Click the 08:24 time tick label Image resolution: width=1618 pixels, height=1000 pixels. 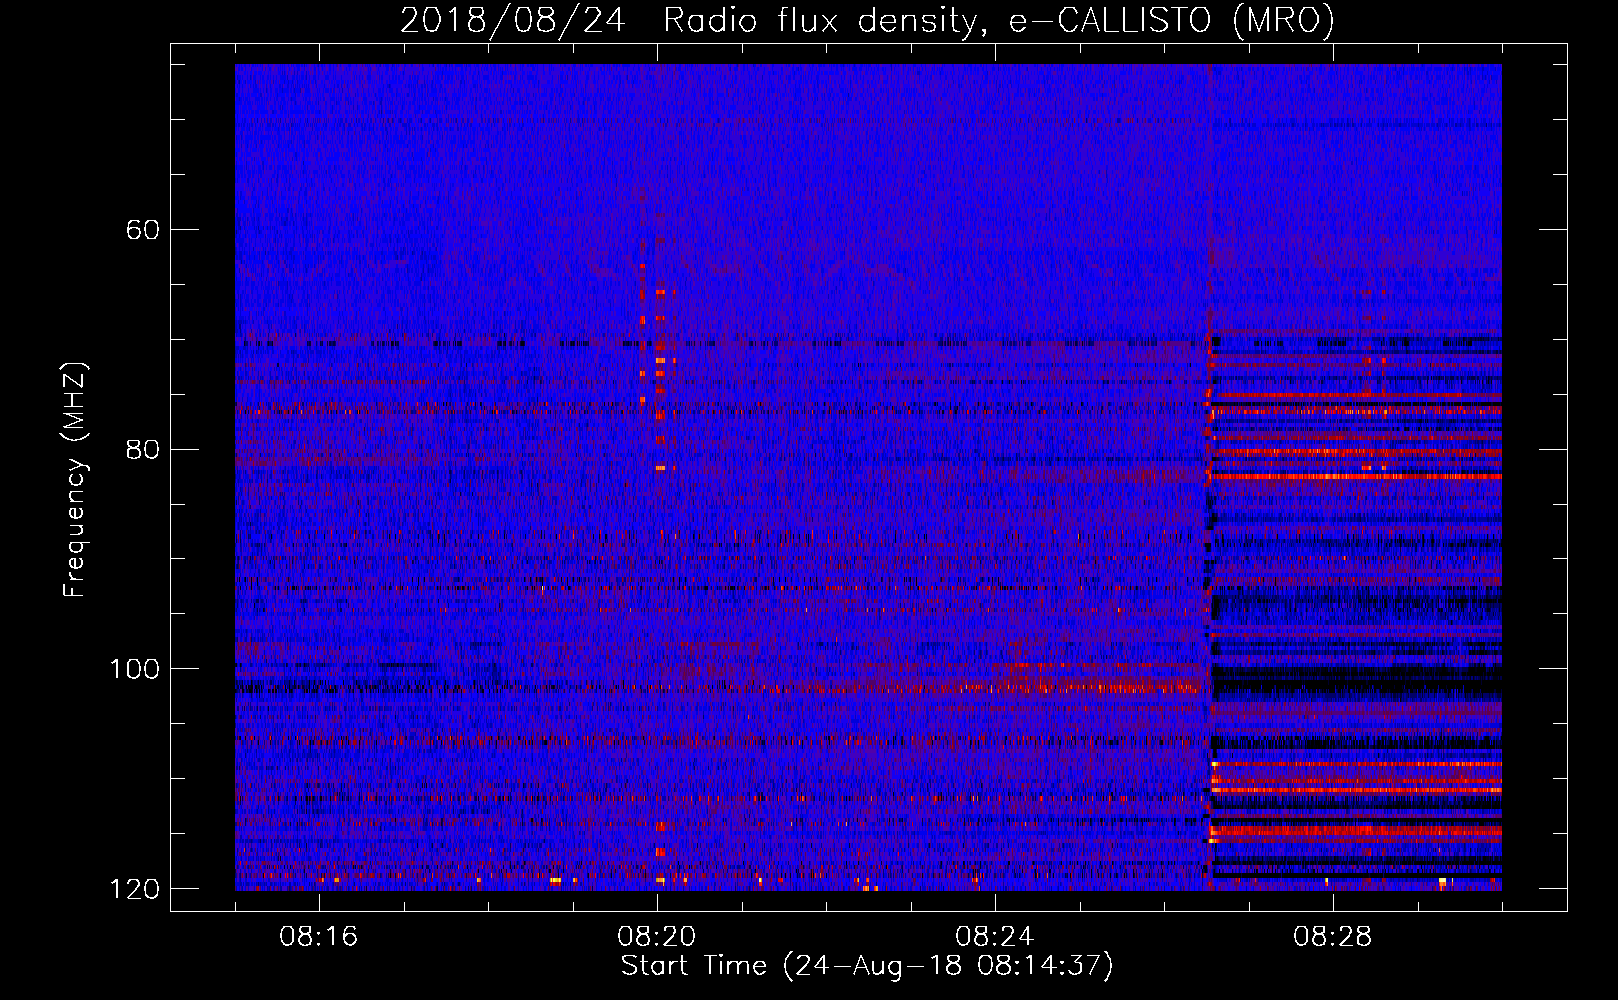point(995,937)
